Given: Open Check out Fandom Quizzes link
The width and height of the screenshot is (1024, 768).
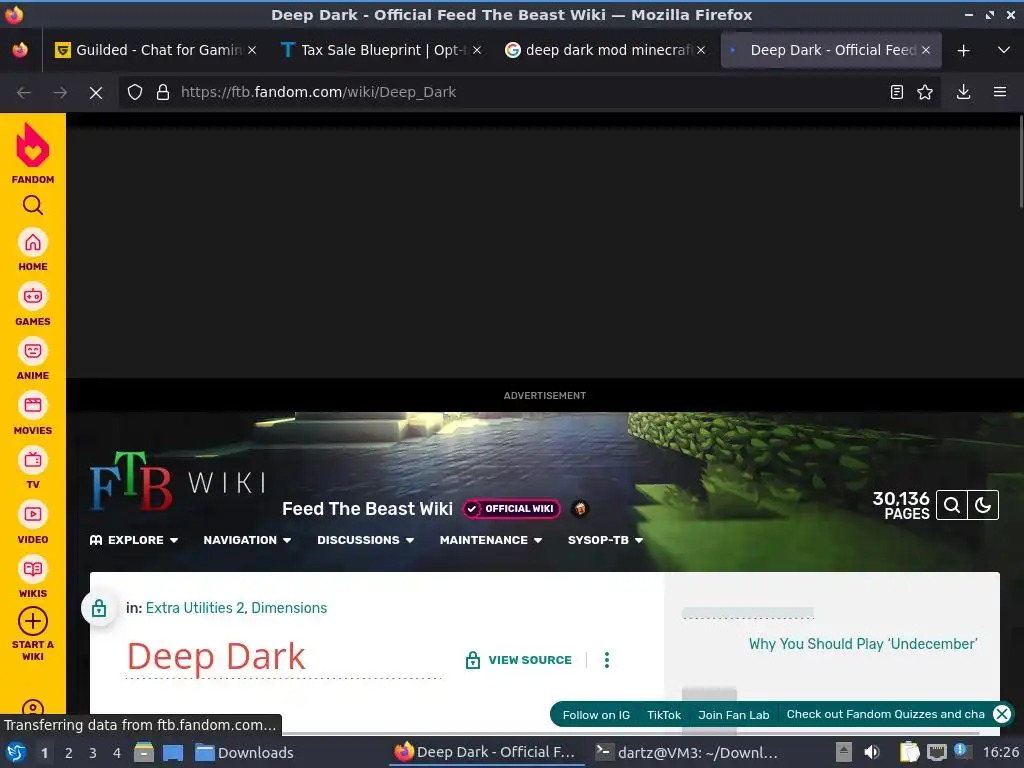Looking at the screenshot, I should [886, 714].
